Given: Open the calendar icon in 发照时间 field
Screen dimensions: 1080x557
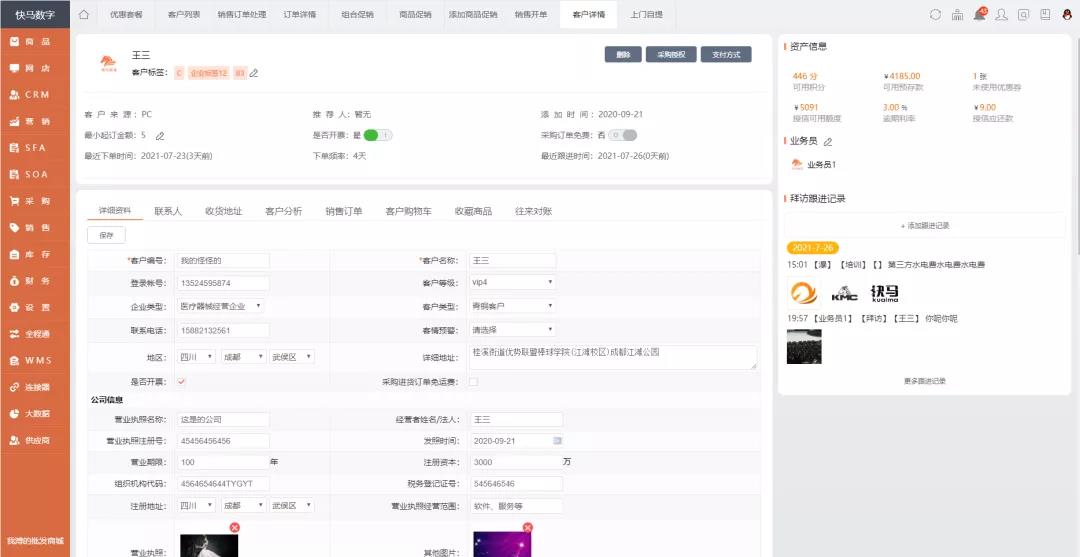Looking at the screenshot, I should (x=557, y=440).
